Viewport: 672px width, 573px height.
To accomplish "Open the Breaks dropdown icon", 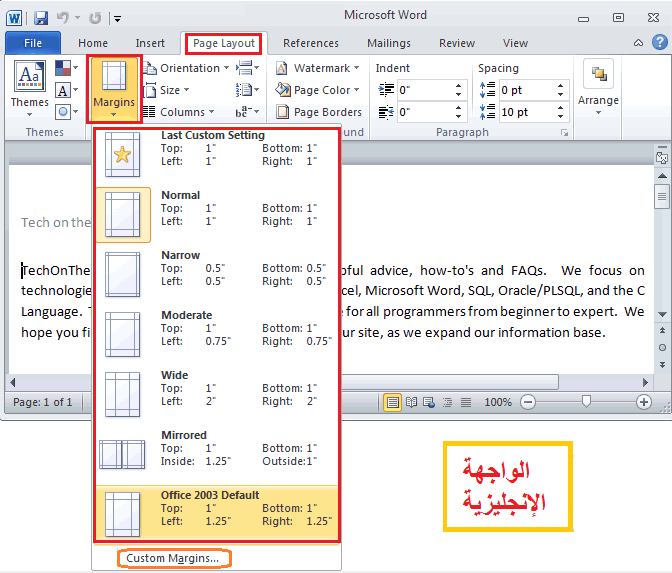I will 247,68.
